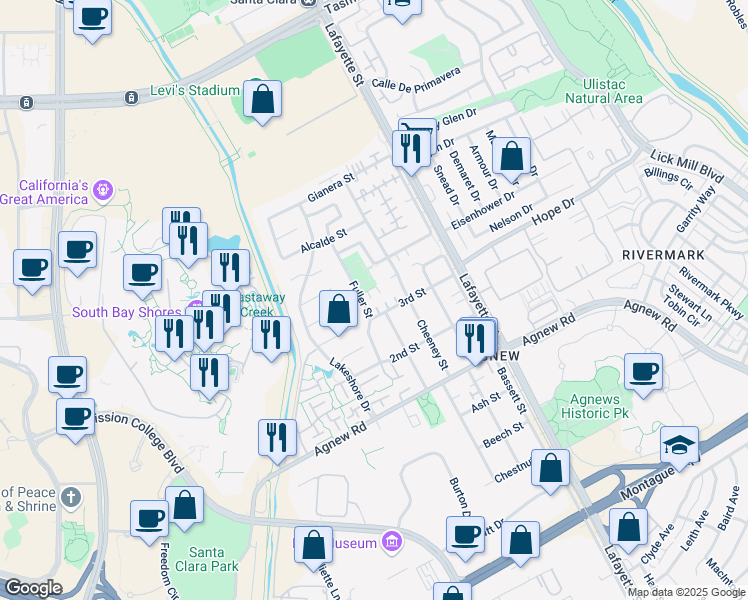Click the transit station icon left of Levi's Stadium label
The image size is (748, 600).
(131, 98)
